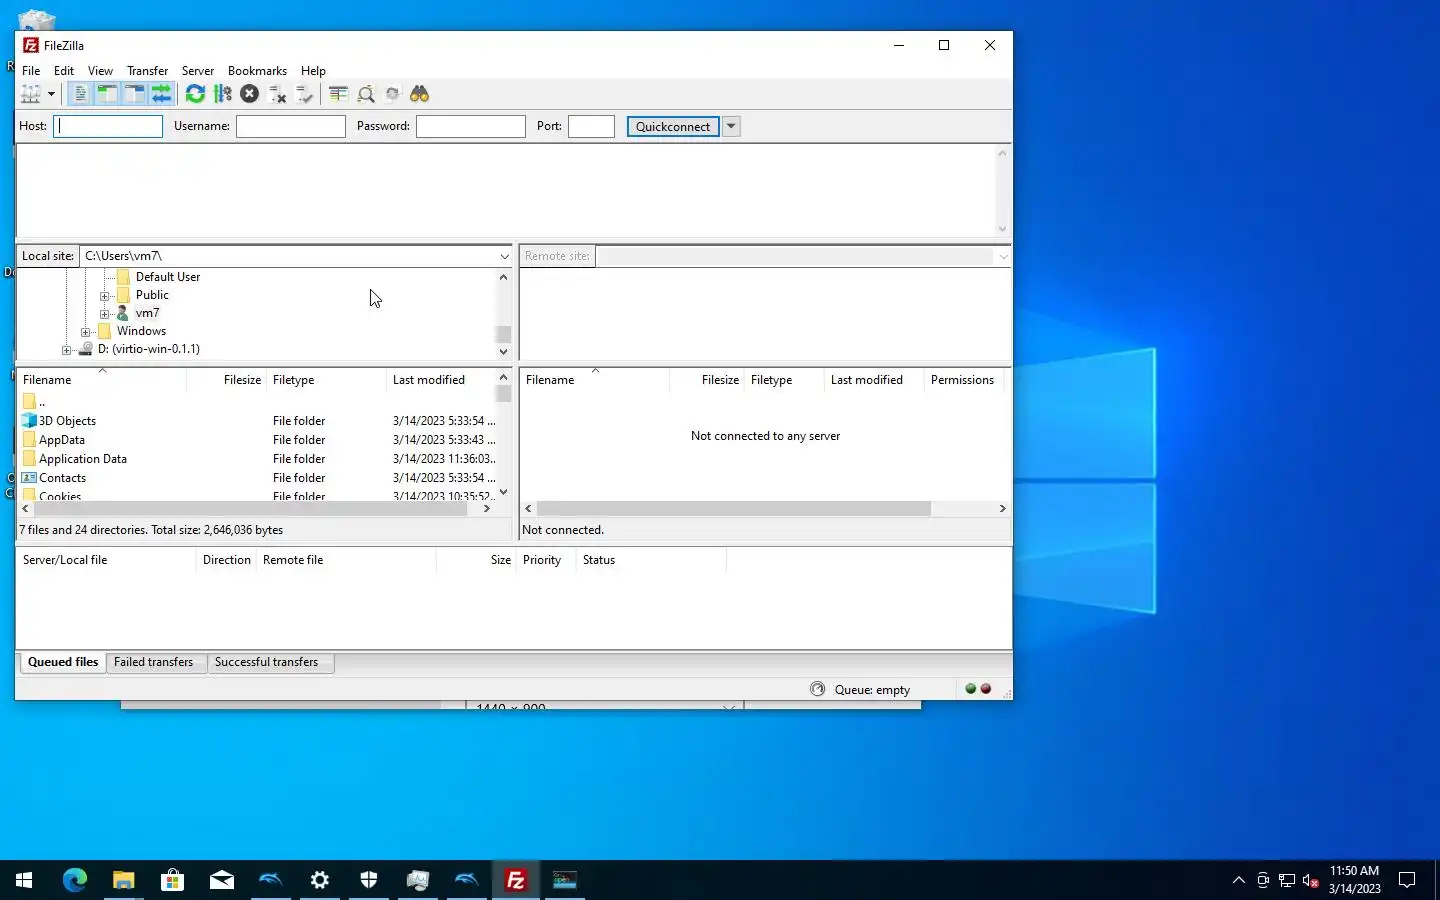Screen dimensions: 1440x900
Task: Open the File menu
Action: tap(31, 71)
